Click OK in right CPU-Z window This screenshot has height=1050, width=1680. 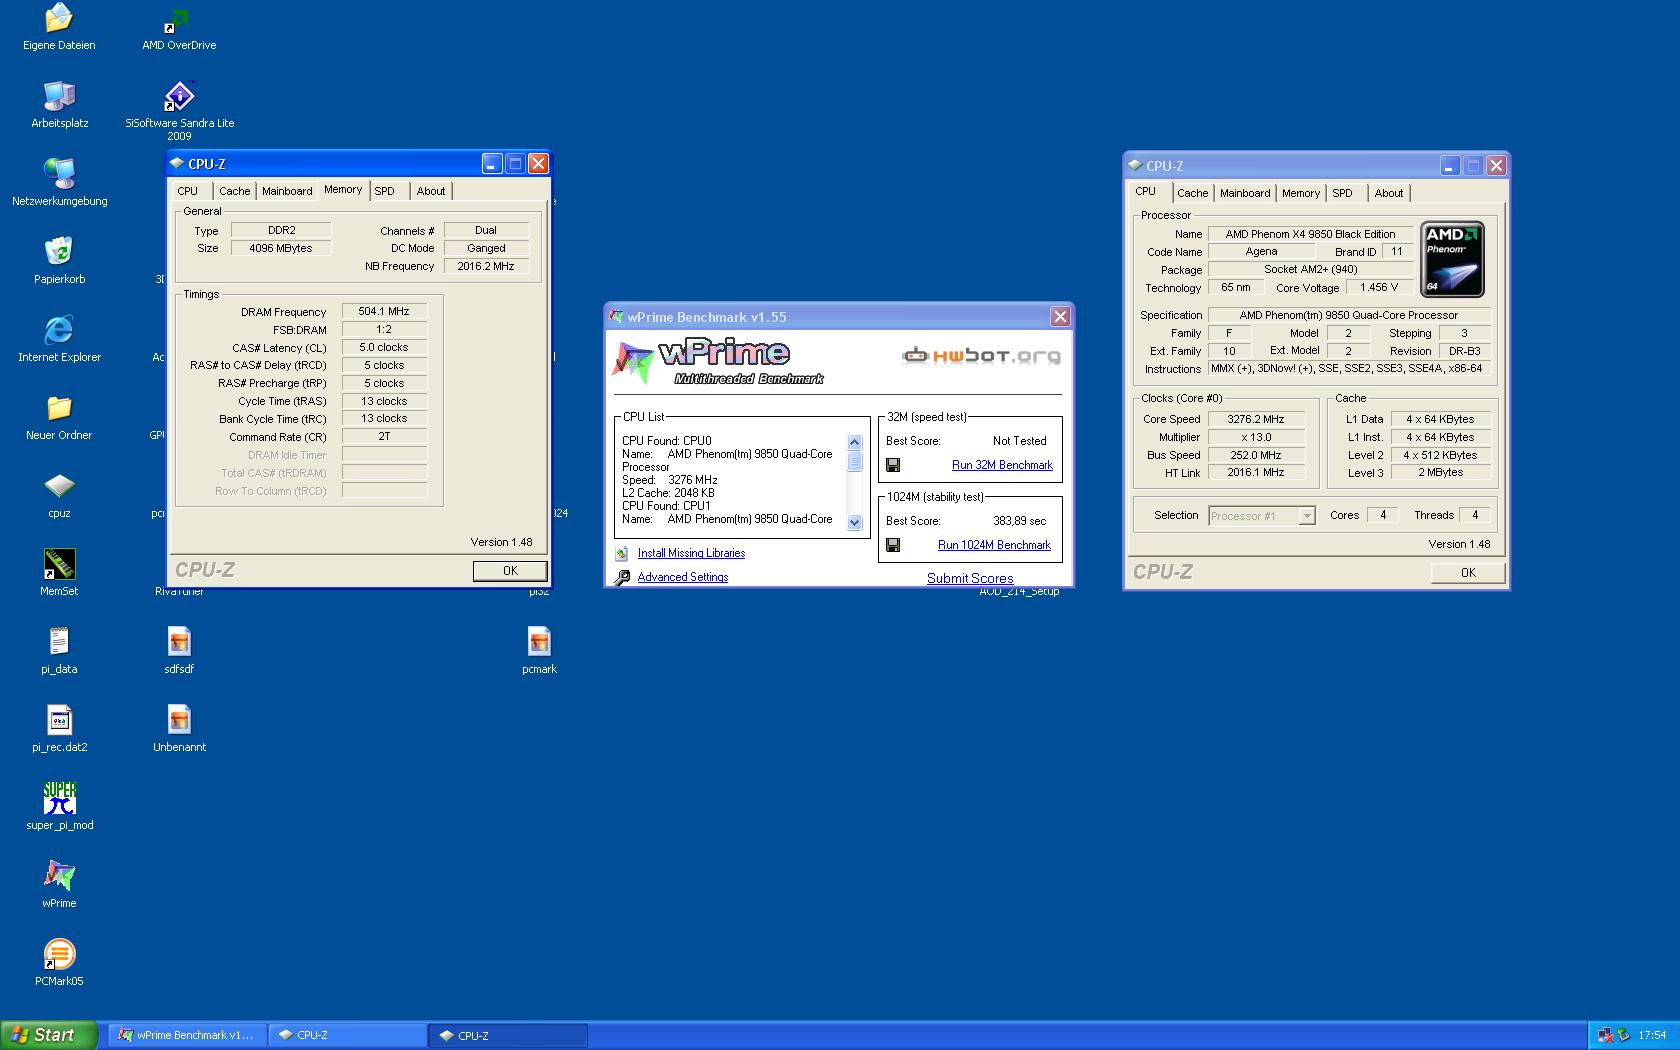click(1468, 573)
